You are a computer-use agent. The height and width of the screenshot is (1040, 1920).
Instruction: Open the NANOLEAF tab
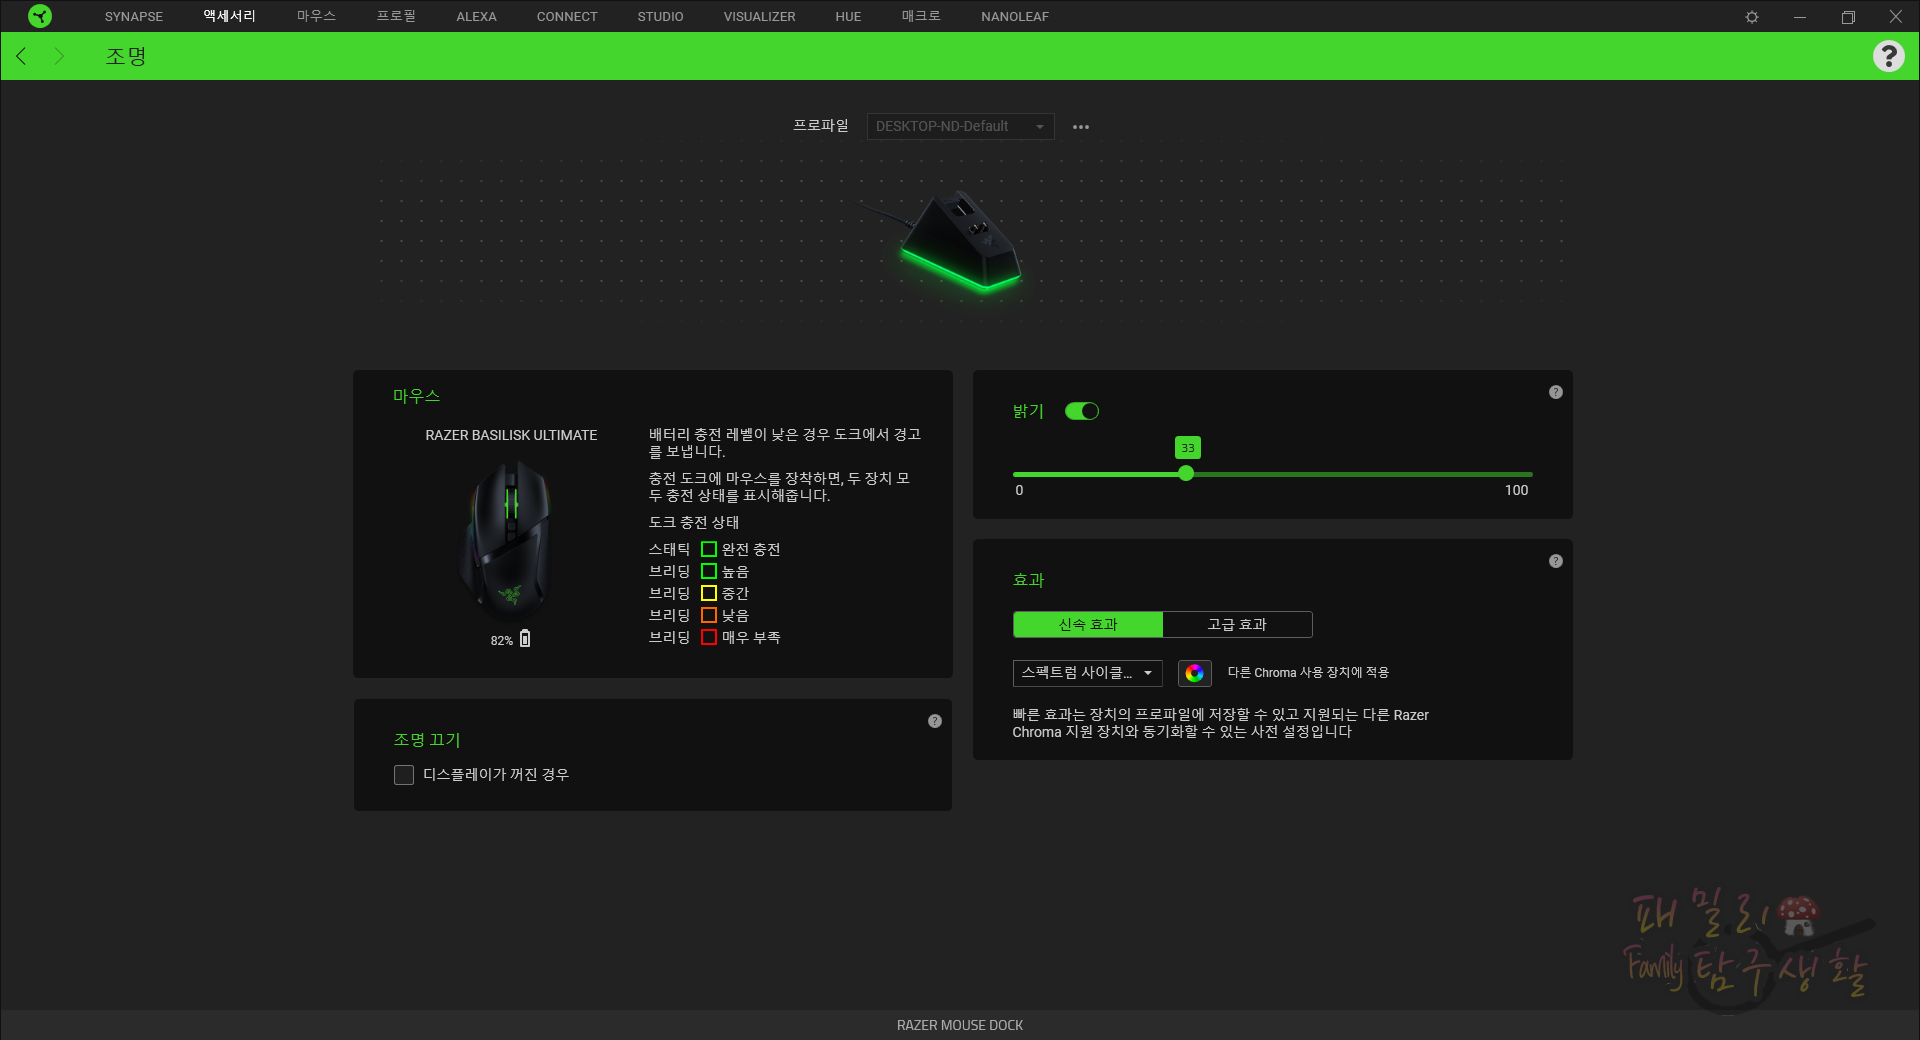1015,17
